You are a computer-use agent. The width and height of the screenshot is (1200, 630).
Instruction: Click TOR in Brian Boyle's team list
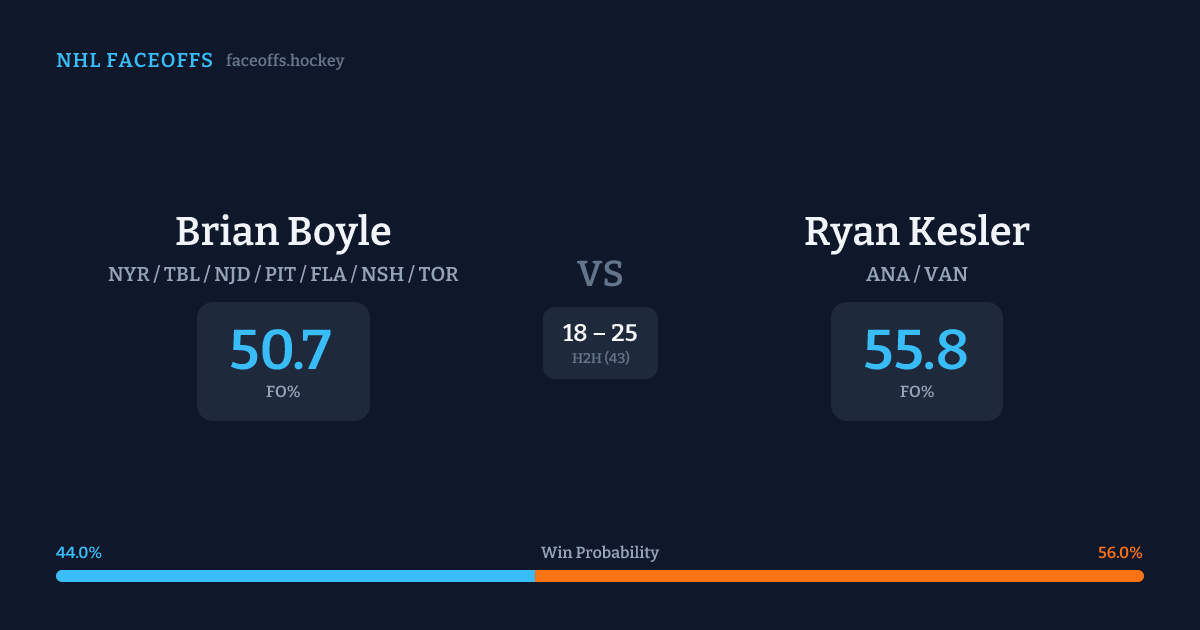point(439,274)
